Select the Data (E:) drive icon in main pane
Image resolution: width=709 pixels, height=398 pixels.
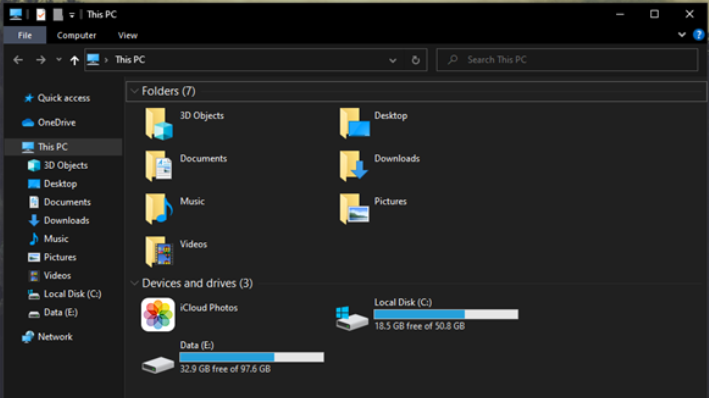(158, 364)
